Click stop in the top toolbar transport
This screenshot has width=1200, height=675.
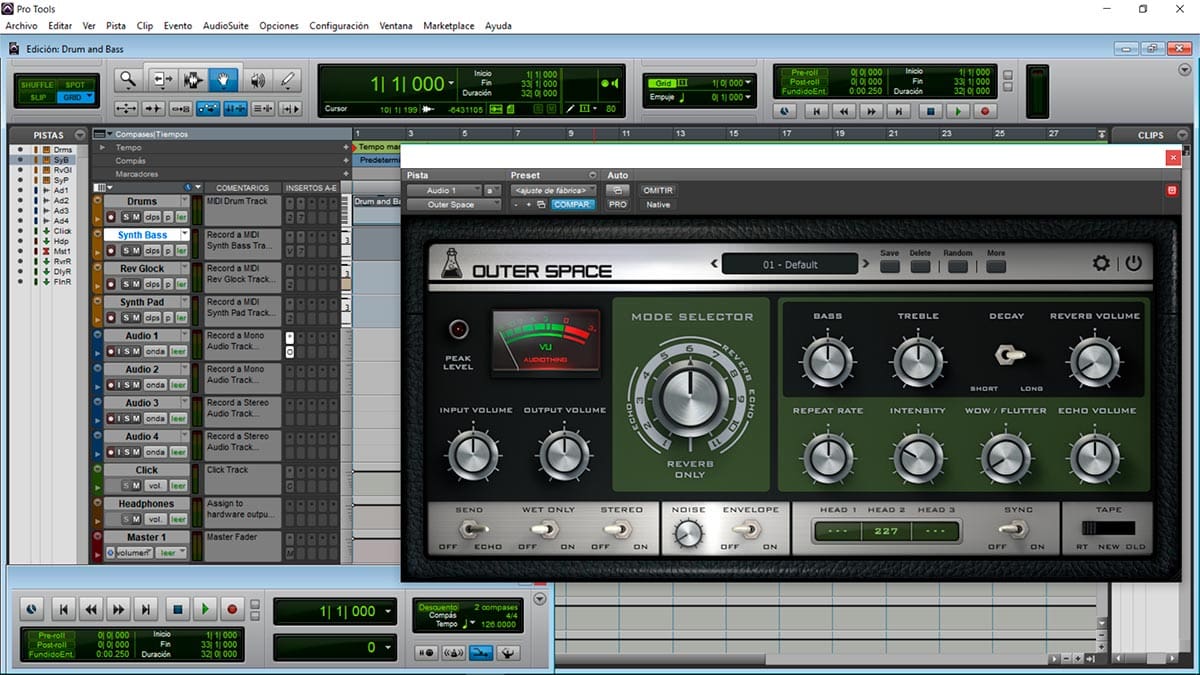click(x=929, y=112)
